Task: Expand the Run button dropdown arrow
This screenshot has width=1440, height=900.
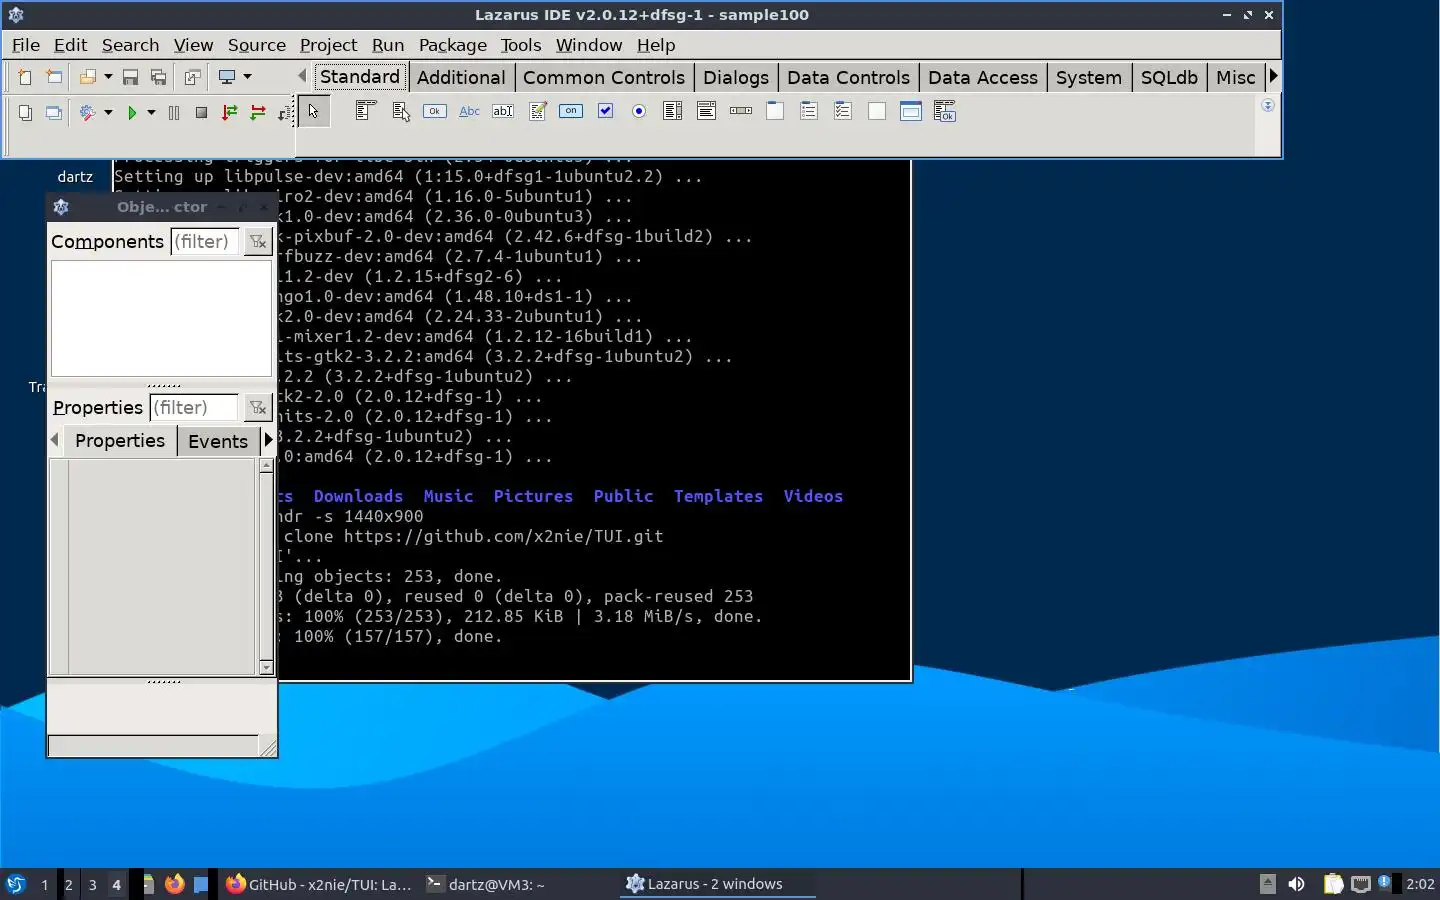Action: pos(151,113)
